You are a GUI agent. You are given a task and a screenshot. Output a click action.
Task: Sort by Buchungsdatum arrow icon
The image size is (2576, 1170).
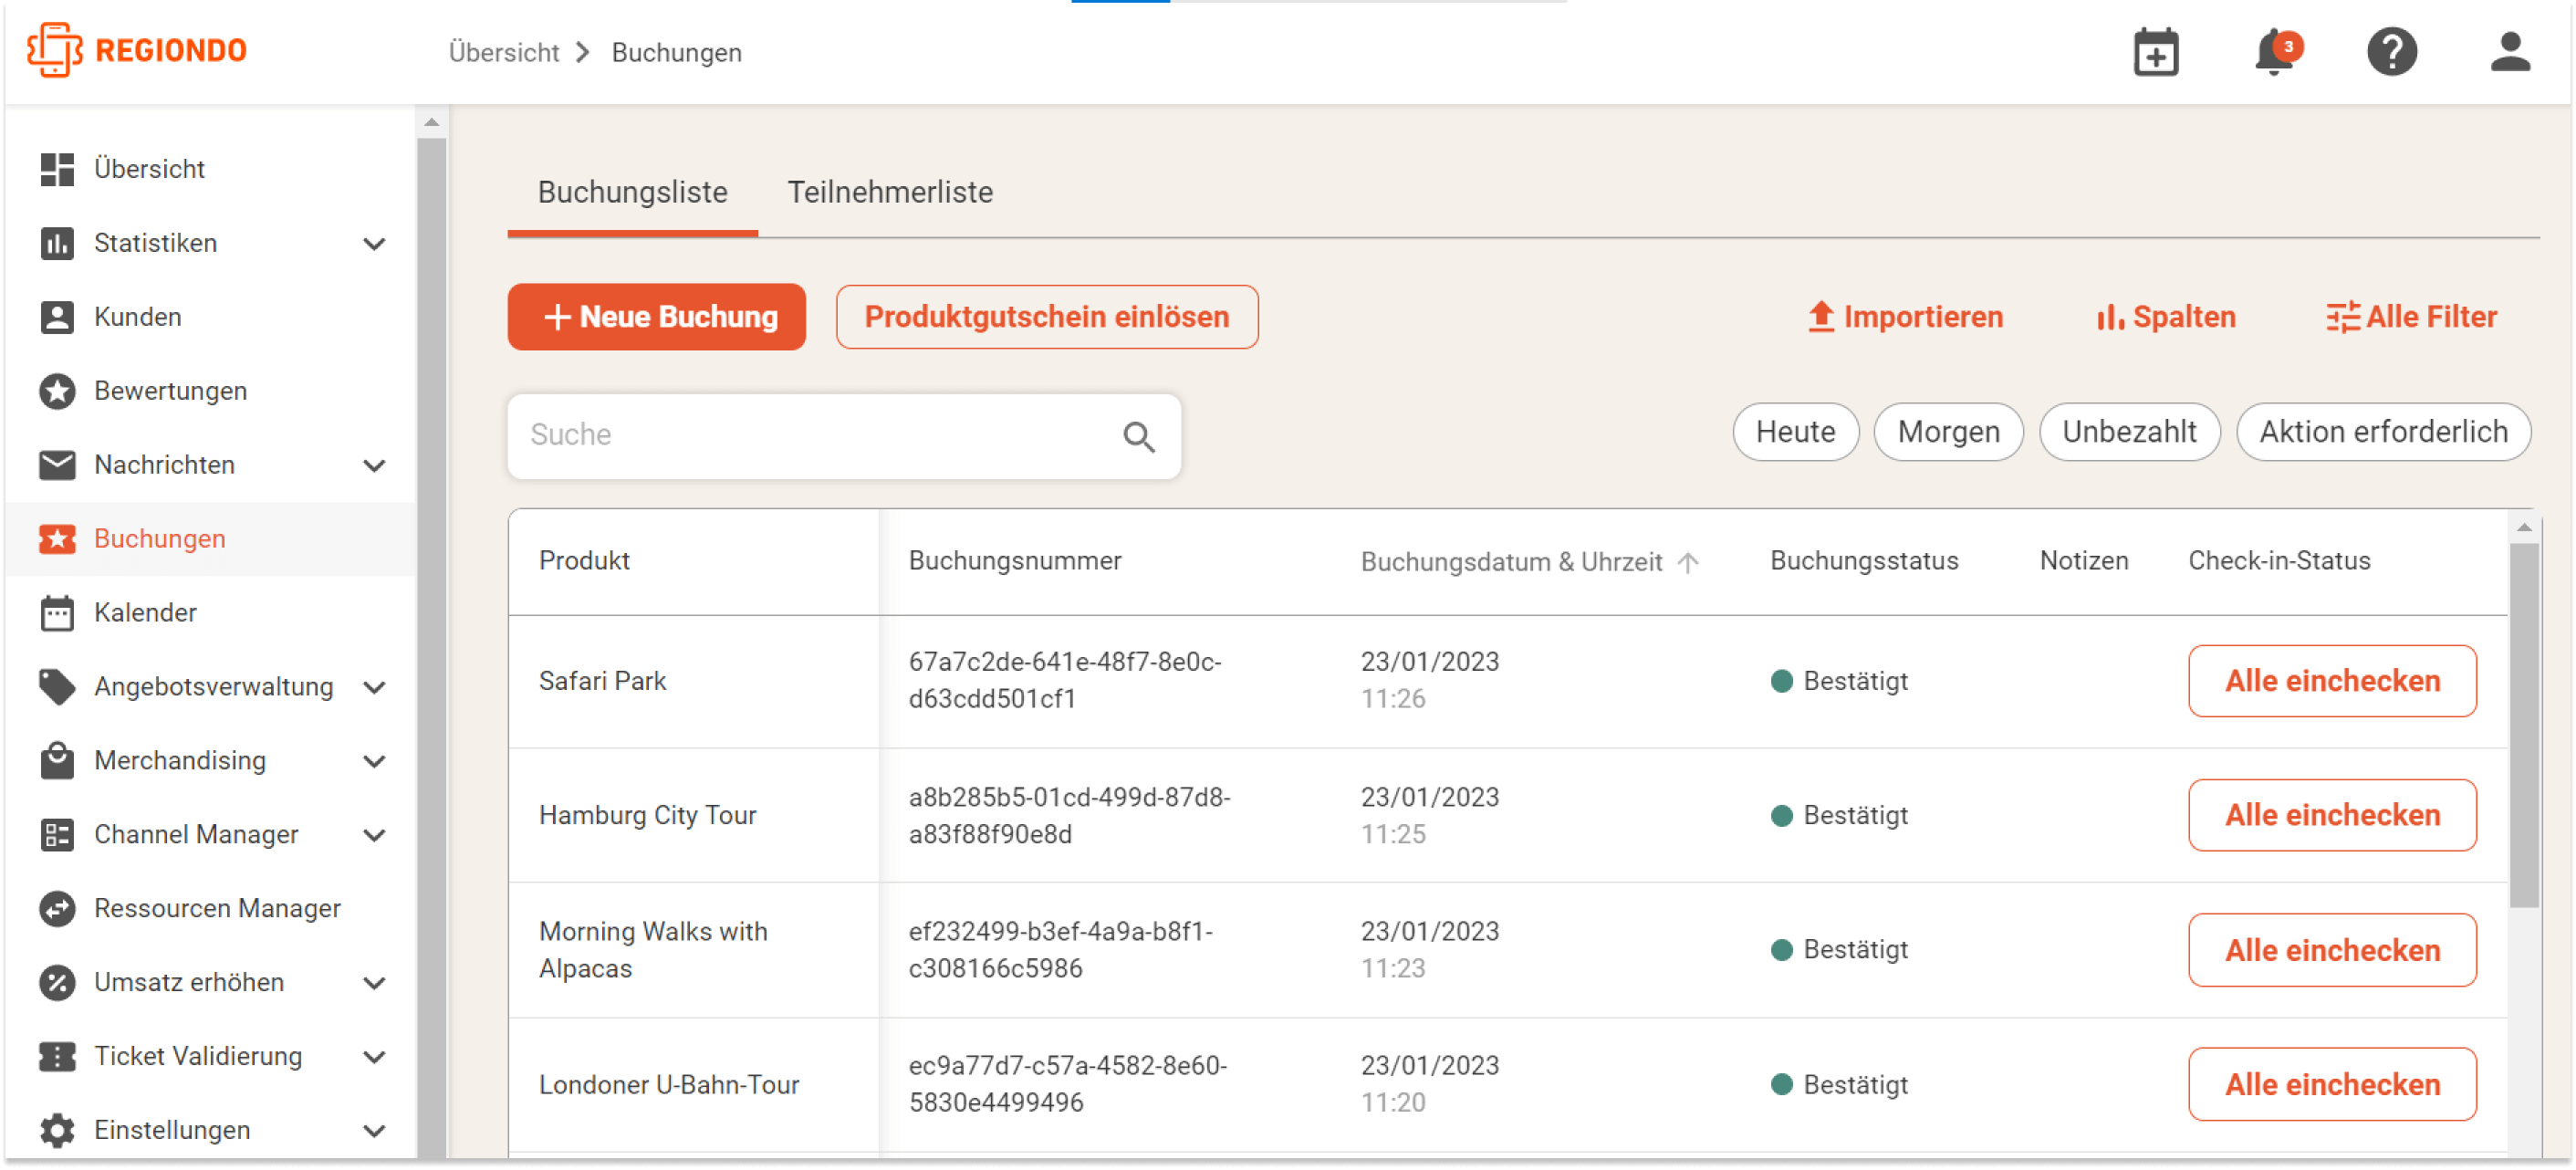click(1688, 562)
